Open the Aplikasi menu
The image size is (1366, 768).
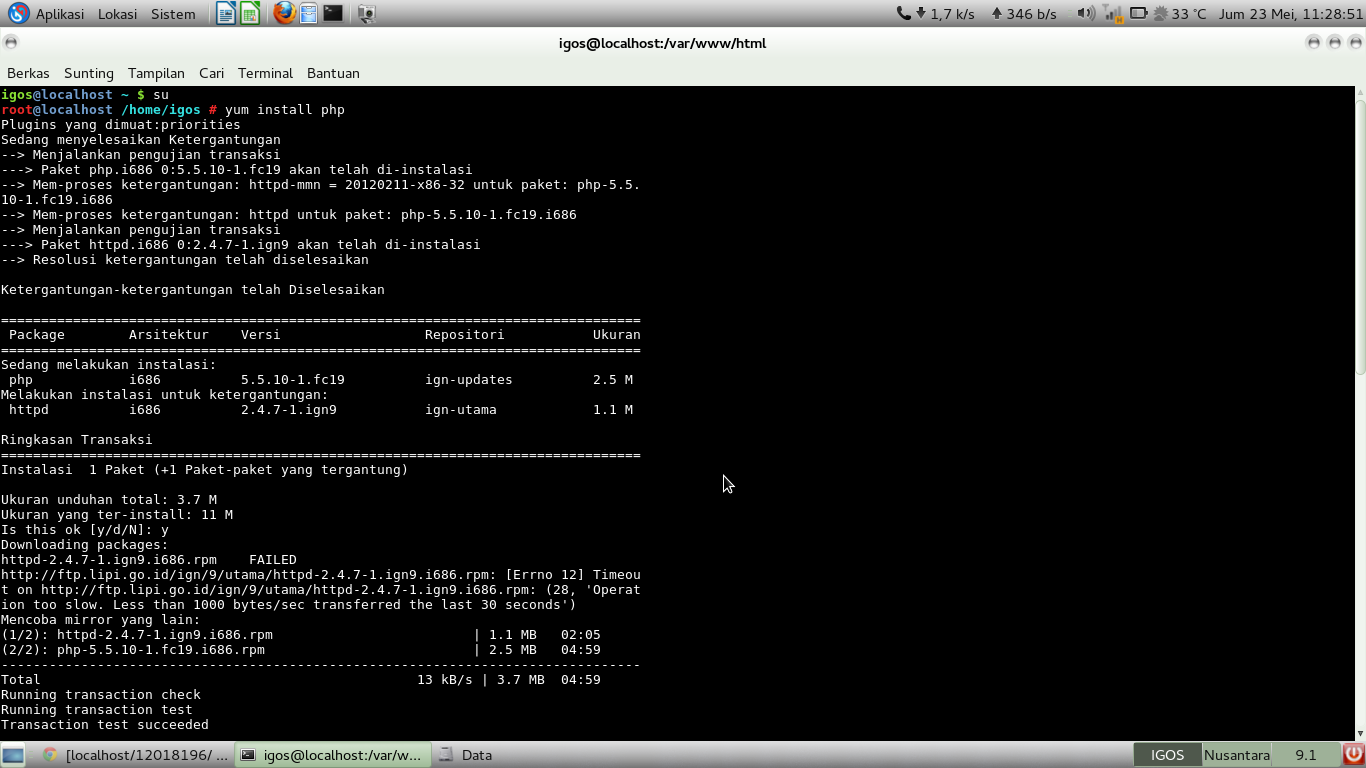(60, 14)
